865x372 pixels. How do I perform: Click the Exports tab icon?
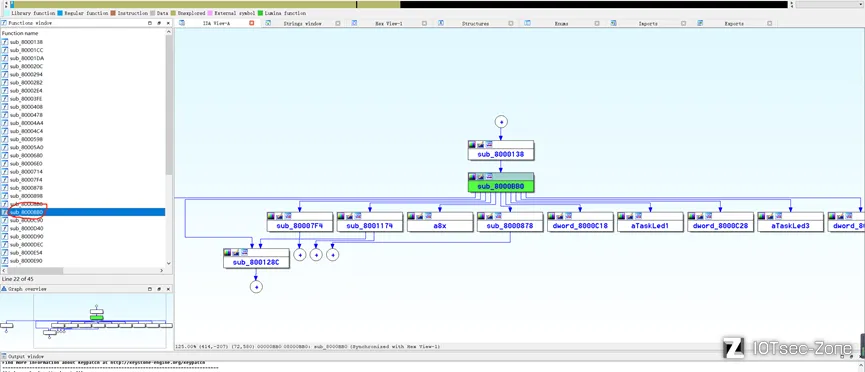(700, 23)
